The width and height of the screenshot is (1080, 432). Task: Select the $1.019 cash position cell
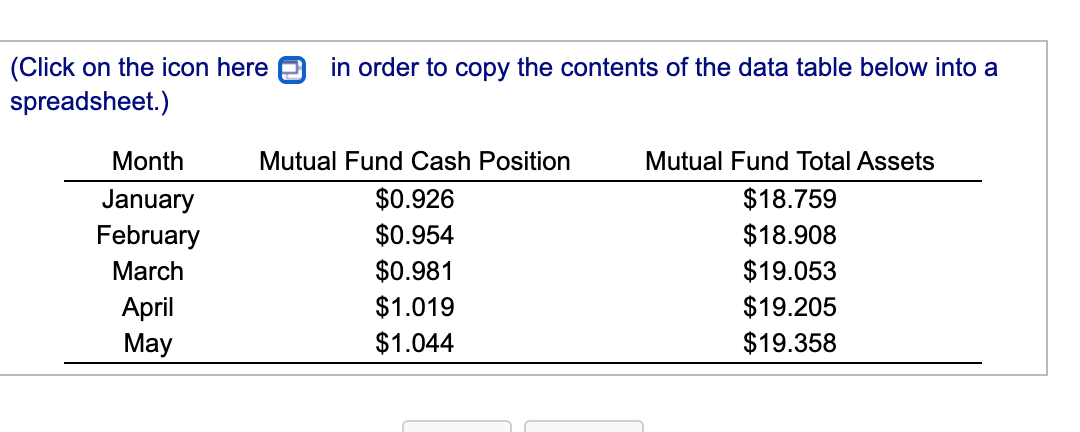click(x=415, y=307)
